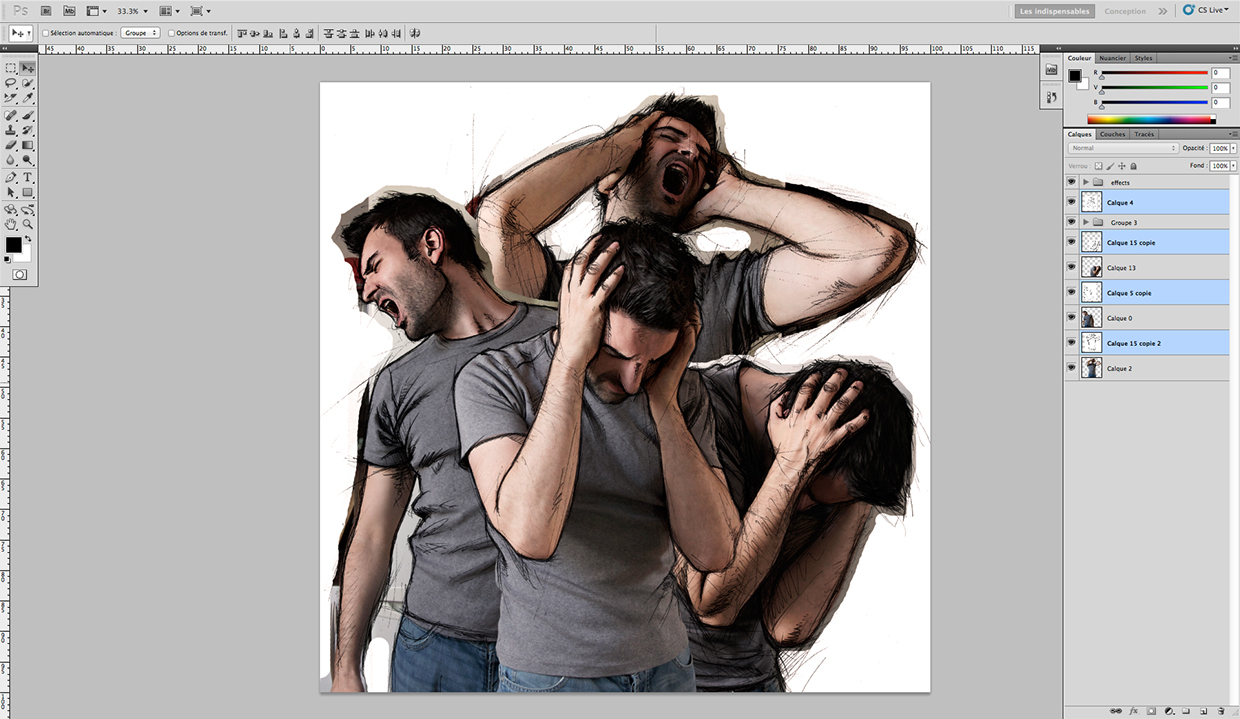
Task: Select the Lasso tool
Action: click(x=11, y=84)
